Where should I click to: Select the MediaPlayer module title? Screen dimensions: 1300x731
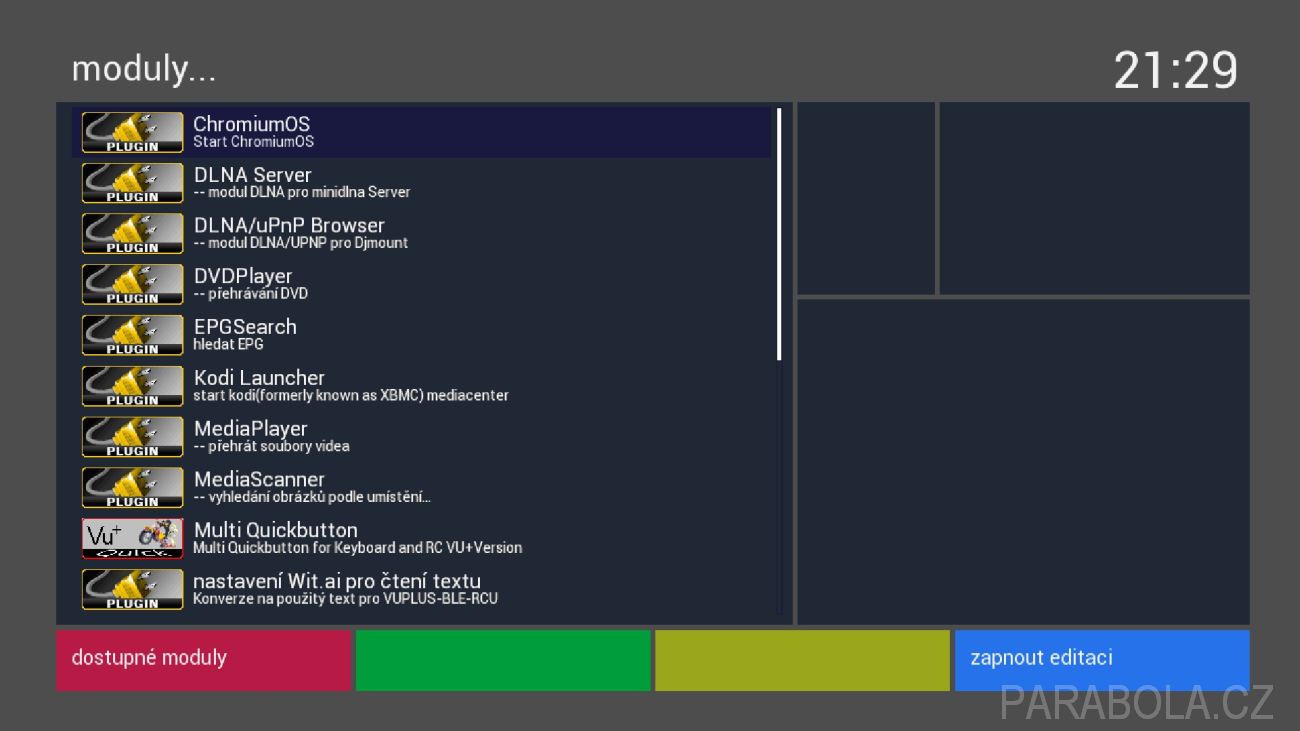tap(251, 429)
